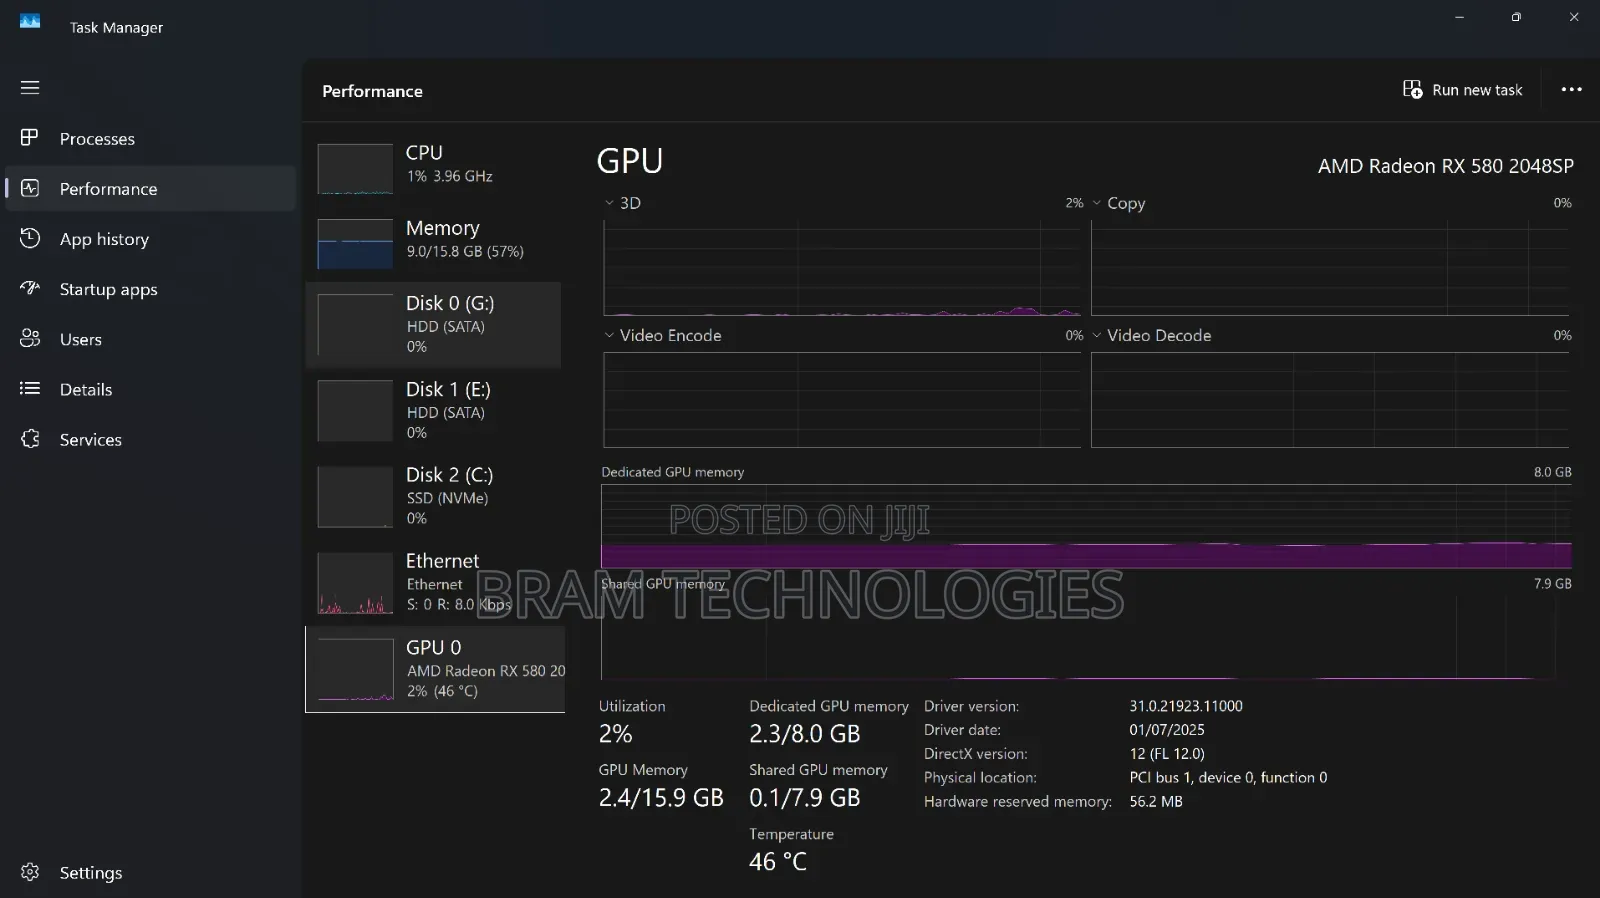Click the hardware reserved memory 56.2 MB

[1156, 802]
